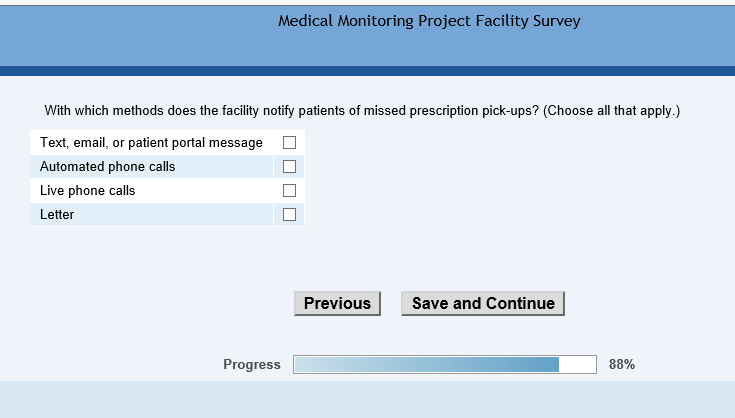Image resolution: width=735 pixels, height=418 pixels.
Task: Click the dark blue divider bar under the header
Action: 367,71
